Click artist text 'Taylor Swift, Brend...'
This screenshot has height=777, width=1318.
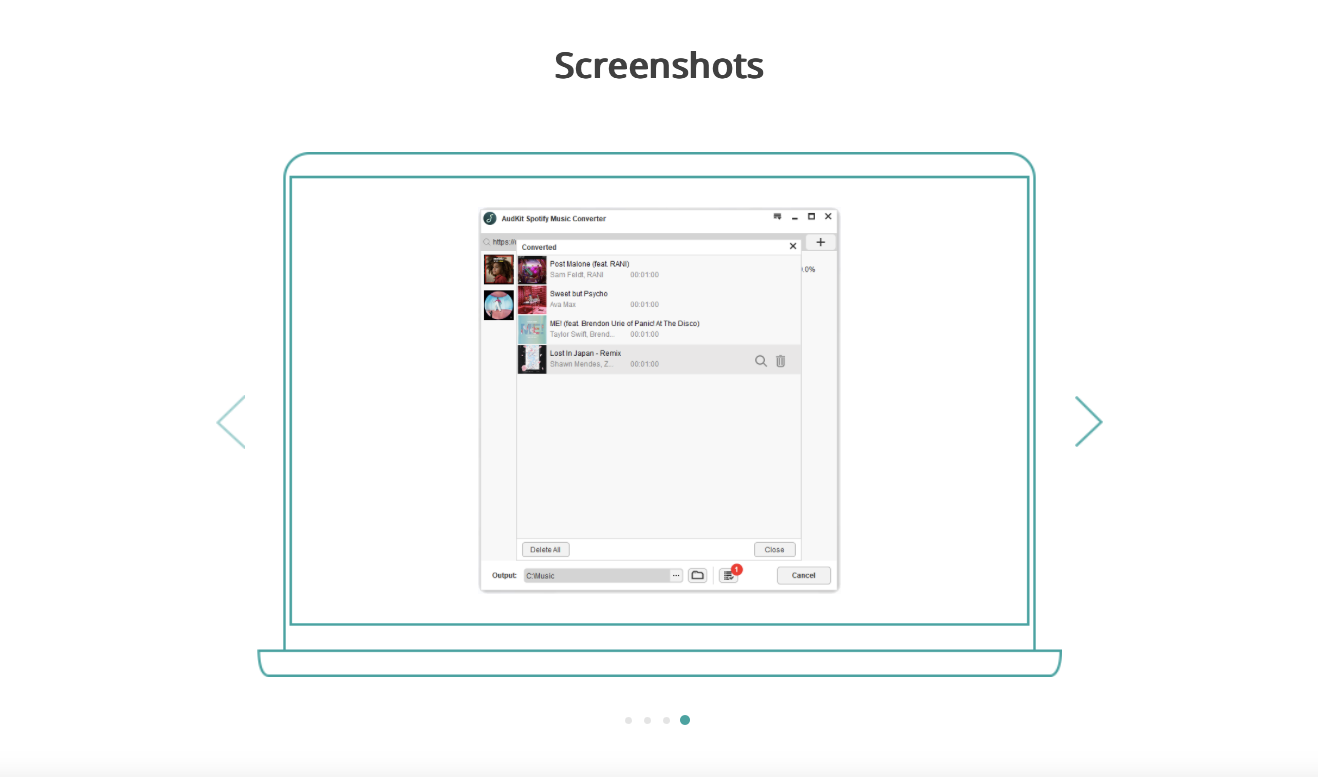pyautogui.click(x=582, y=335)
